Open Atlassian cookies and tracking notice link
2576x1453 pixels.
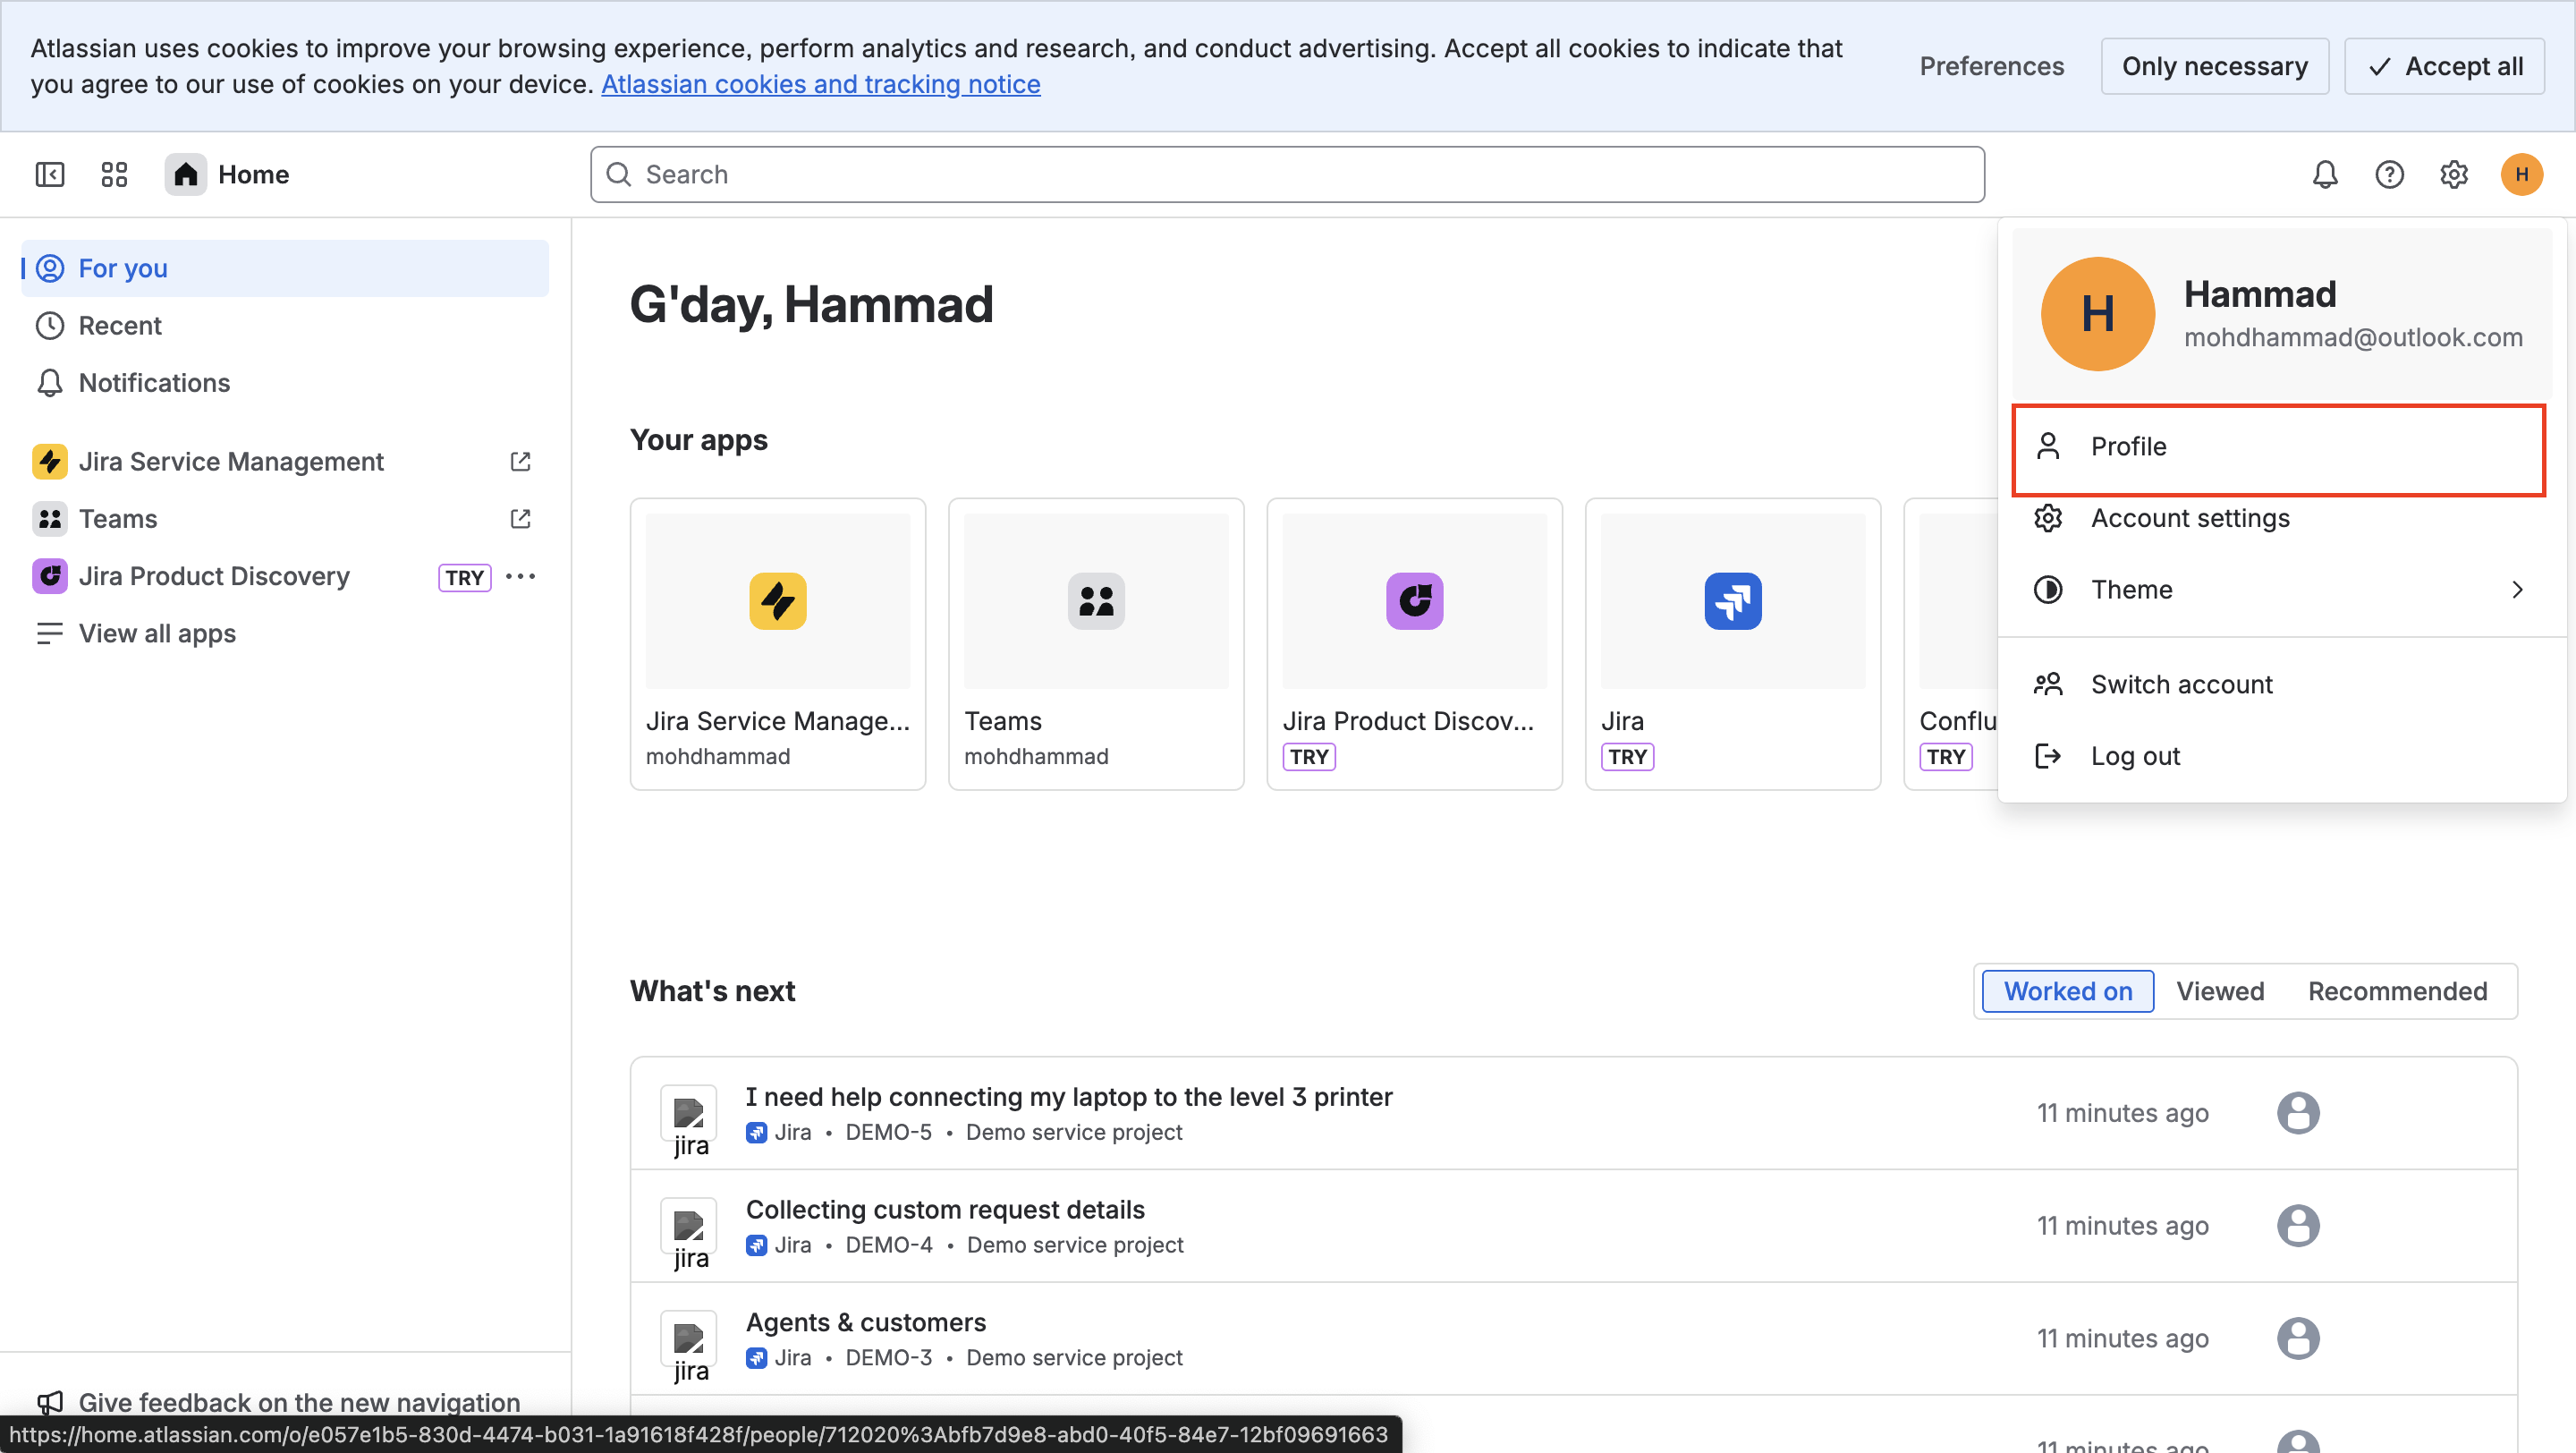tap(820, 84)
